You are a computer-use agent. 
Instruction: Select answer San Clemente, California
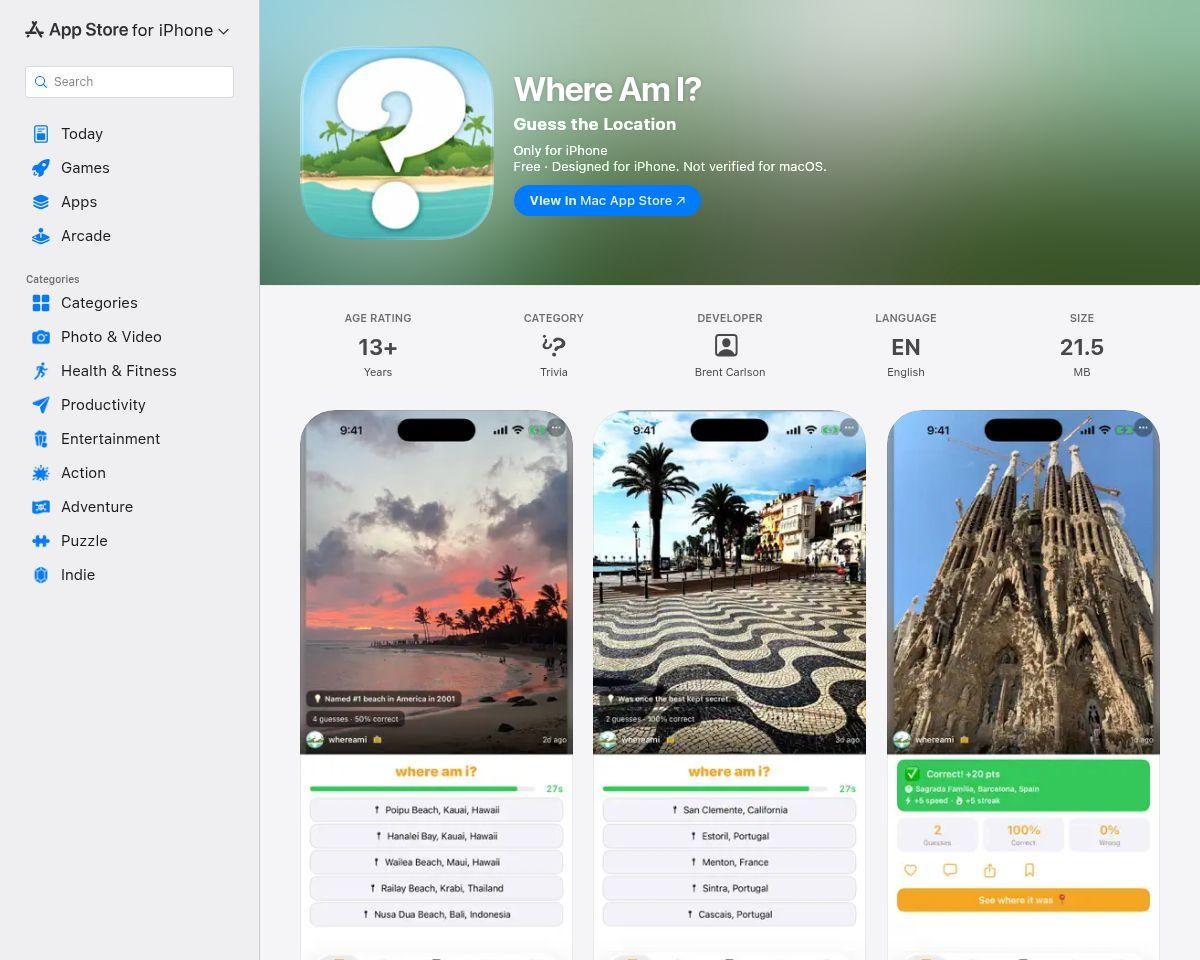point(729,810)
